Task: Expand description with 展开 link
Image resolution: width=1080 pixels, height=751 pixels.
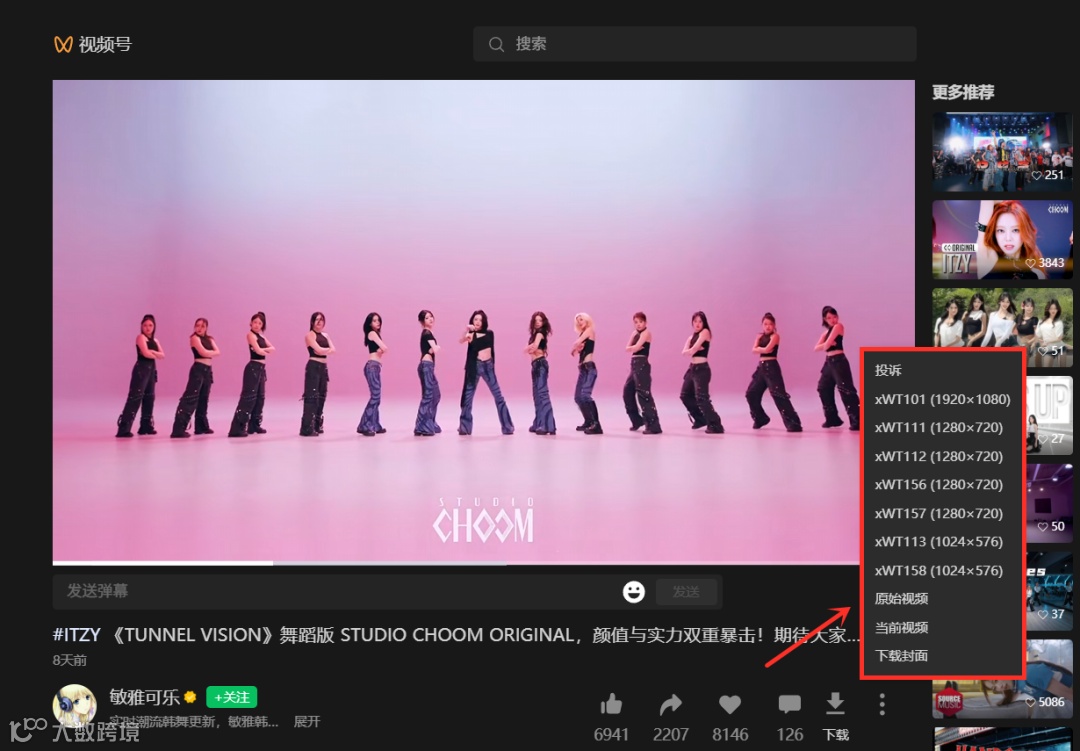Action: click(307, 721)
